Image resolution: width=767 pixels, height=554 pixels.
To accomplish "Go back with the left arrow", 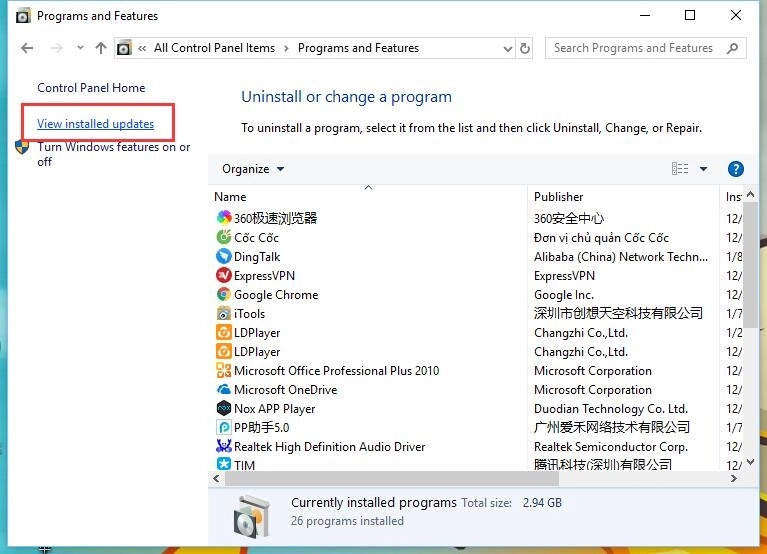I will pos(27,48).
